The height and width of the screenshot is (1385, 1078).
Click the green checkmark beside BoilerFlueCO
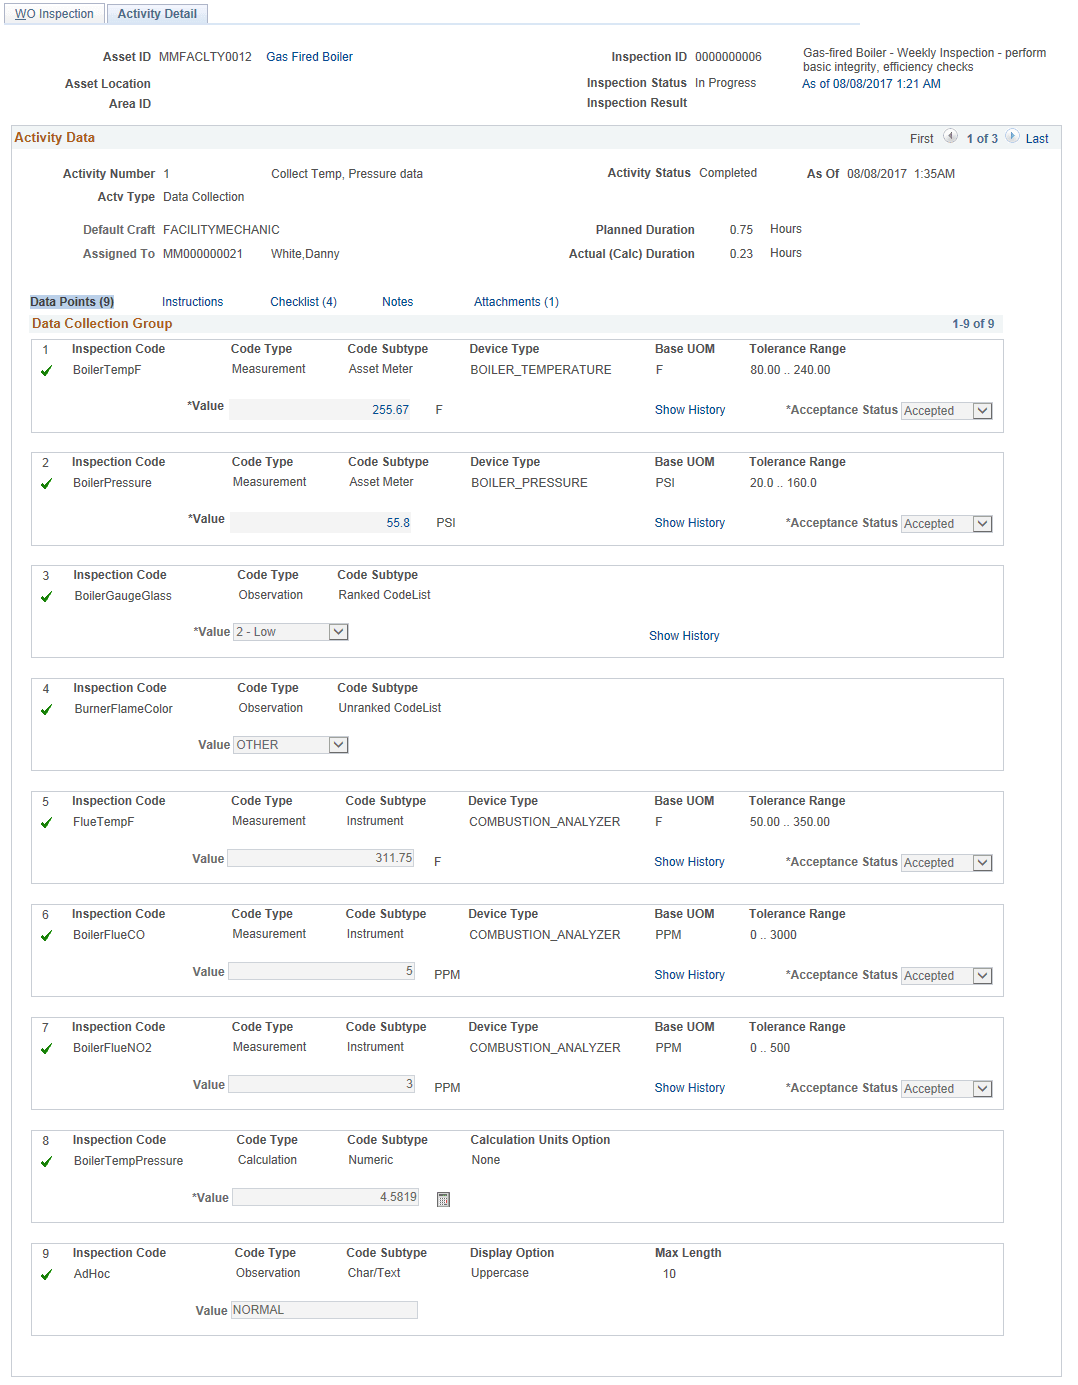tap(46, 935)
